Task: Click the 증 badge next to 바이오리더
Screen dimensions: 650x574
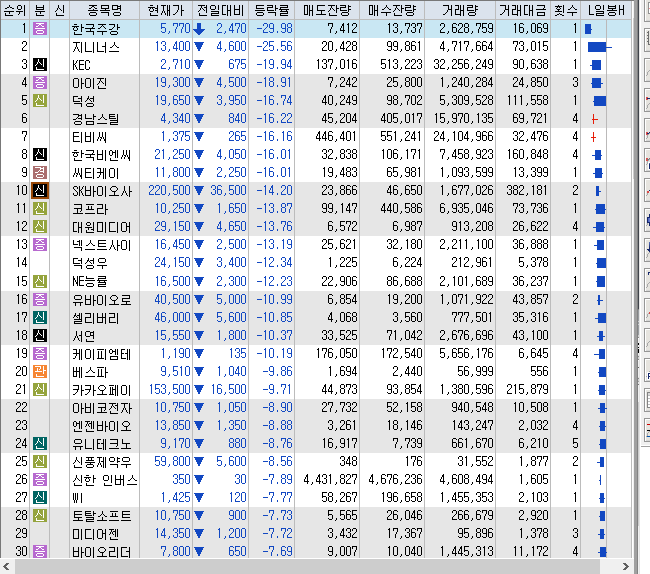Action: click(40, 552)
